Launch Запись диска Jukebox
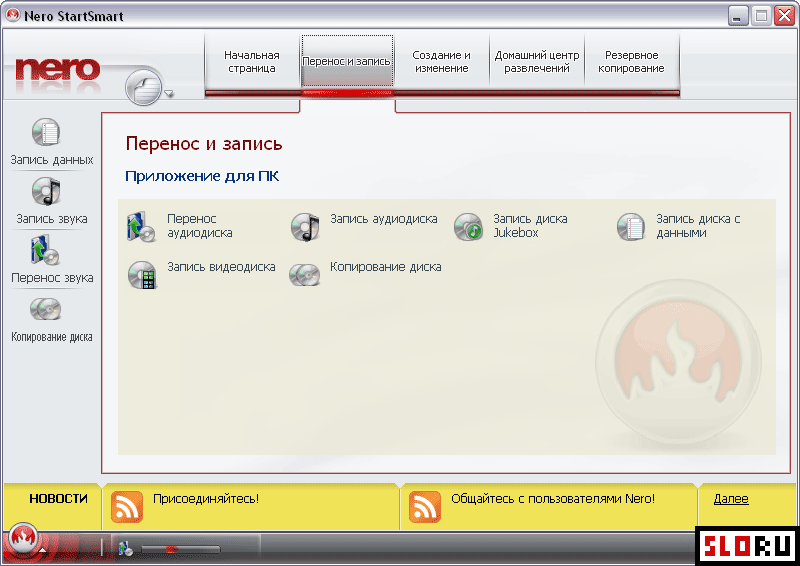Screen dimensions: 800x566 (x=467, y=227)
